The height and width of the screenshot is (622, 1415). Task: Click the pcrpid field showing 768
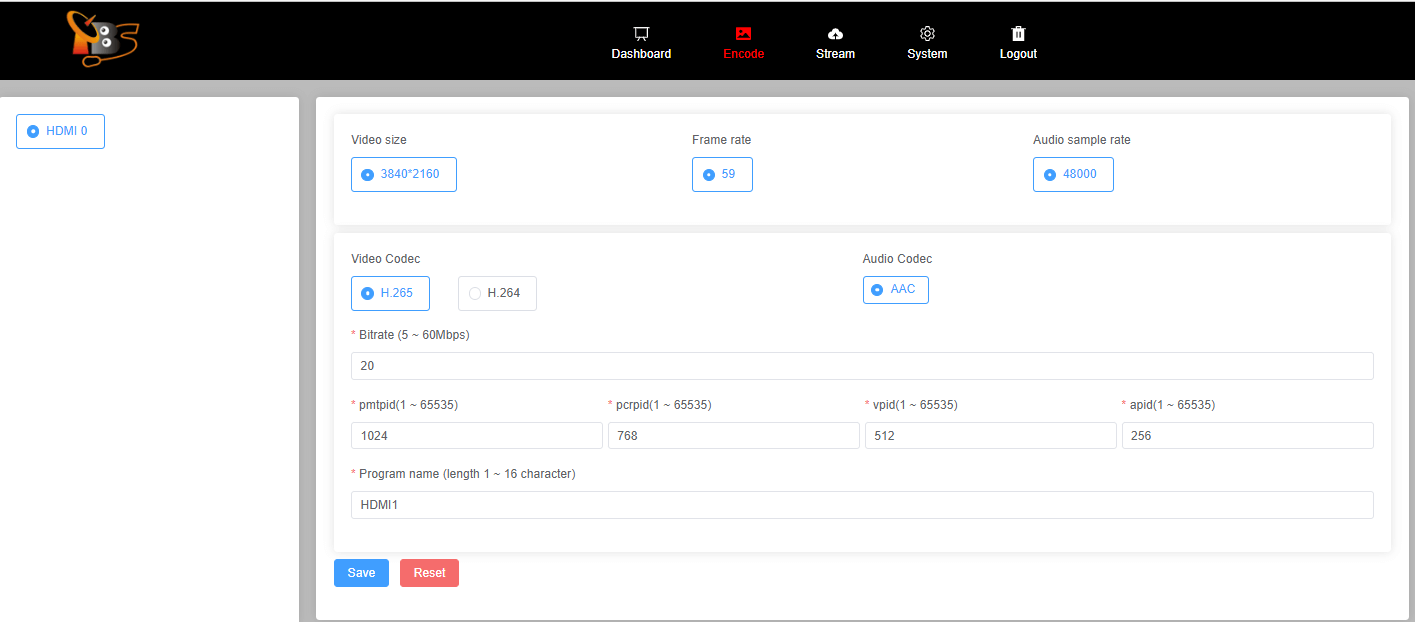coord(733,436)
